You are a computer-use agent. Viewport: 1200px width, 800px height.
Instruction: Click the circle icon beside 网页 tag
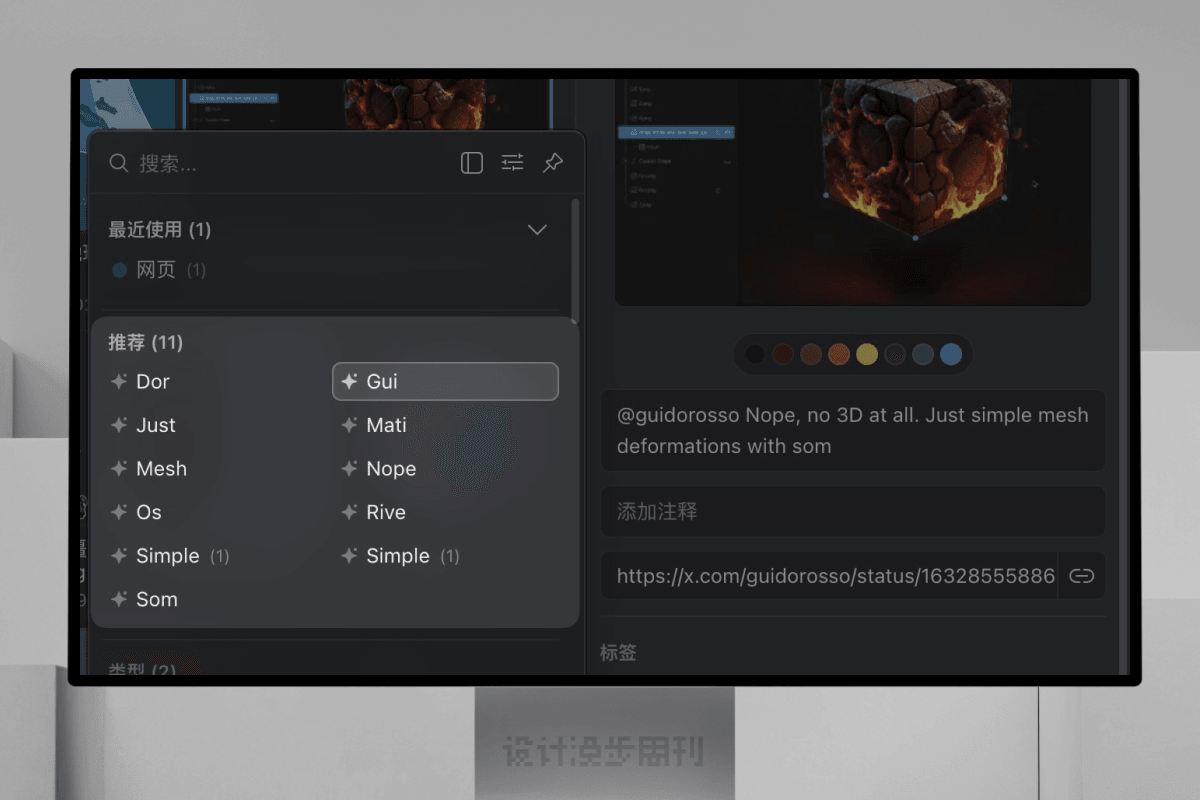click(x=120, y=270)
